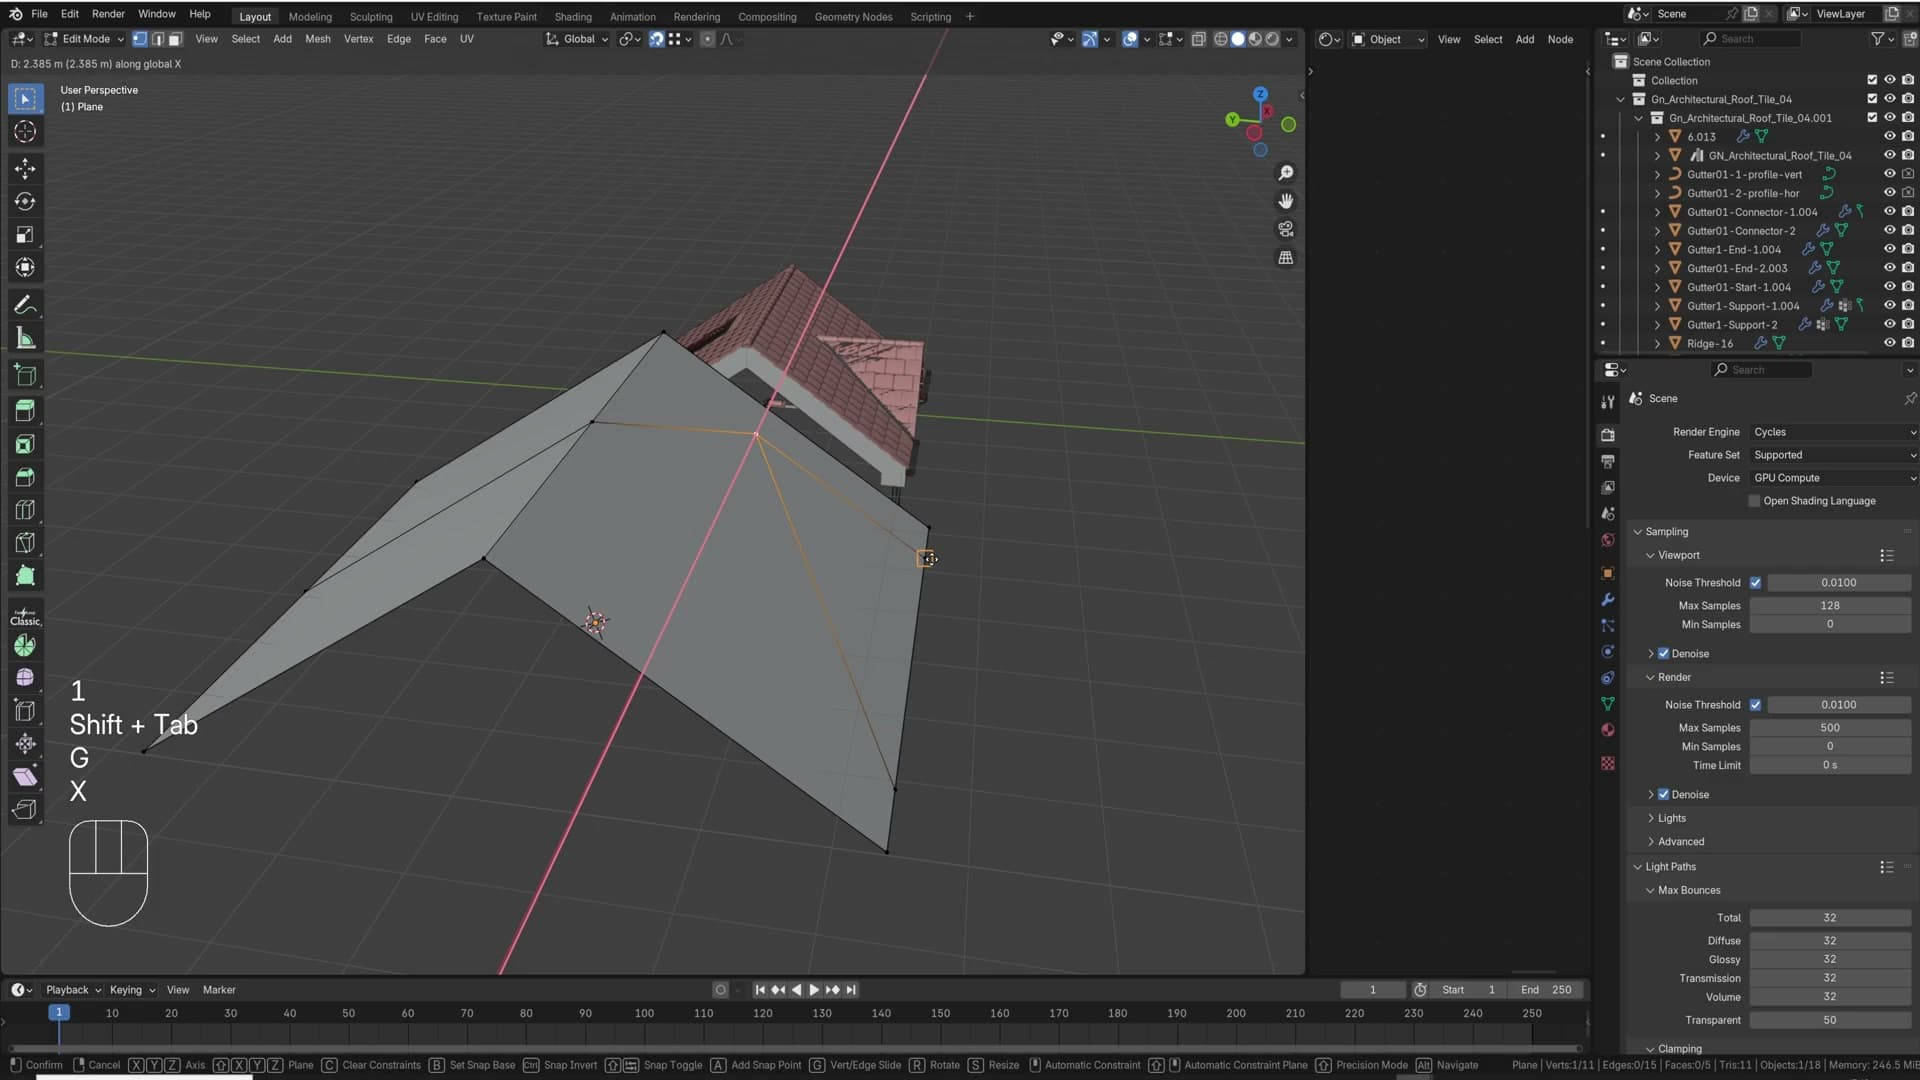Hide Ridge-16 object with eye icon

(1890, 343)
